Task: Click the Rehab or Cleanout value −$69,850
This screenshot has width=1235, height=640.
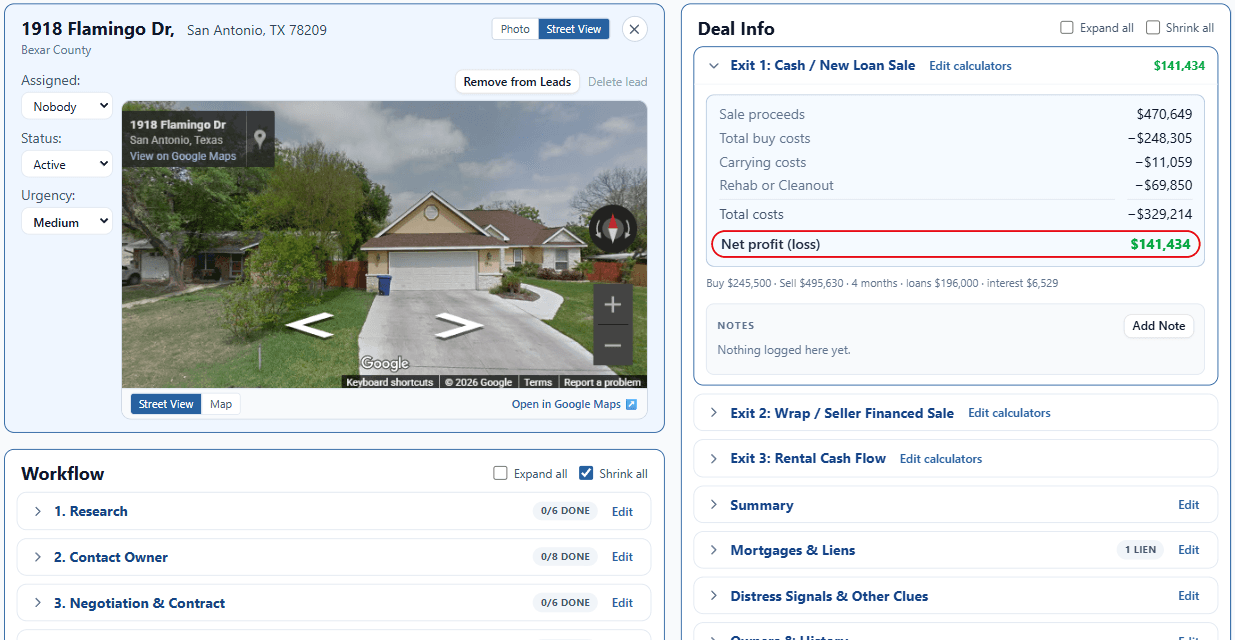Action: (1163, 186)
